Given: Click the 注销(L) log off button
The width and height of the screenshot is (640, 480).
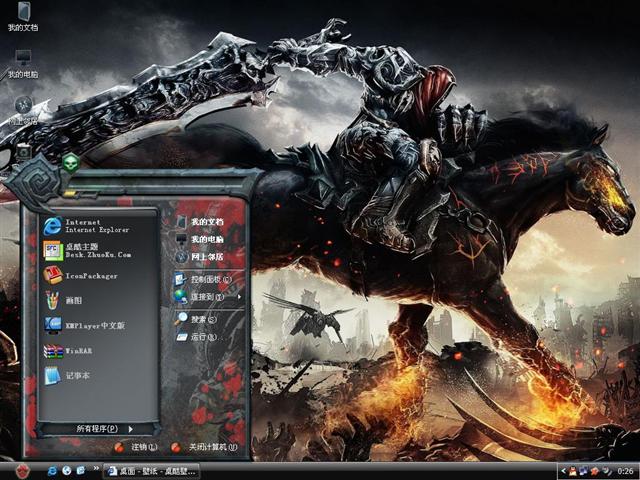Looking at the screenshot, I should tap(136, 447).
